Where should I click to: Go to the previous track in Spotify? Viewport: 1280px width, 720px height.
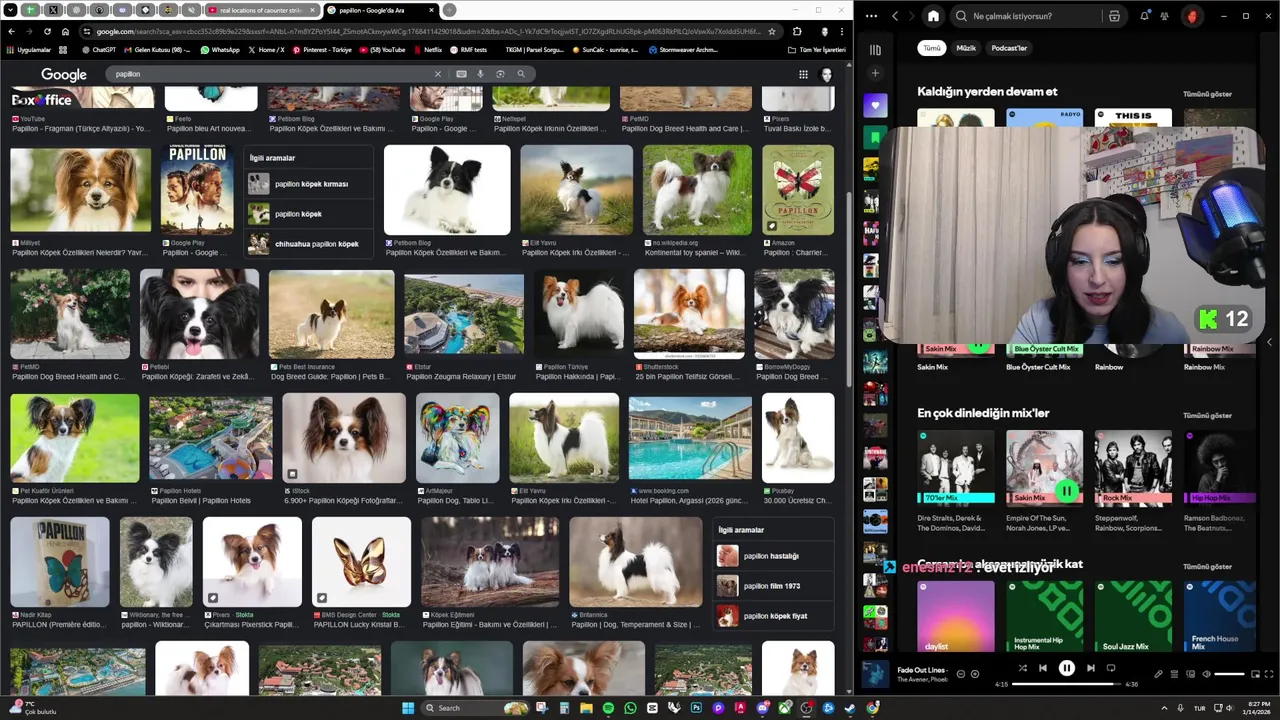(x=1043, y=668)
